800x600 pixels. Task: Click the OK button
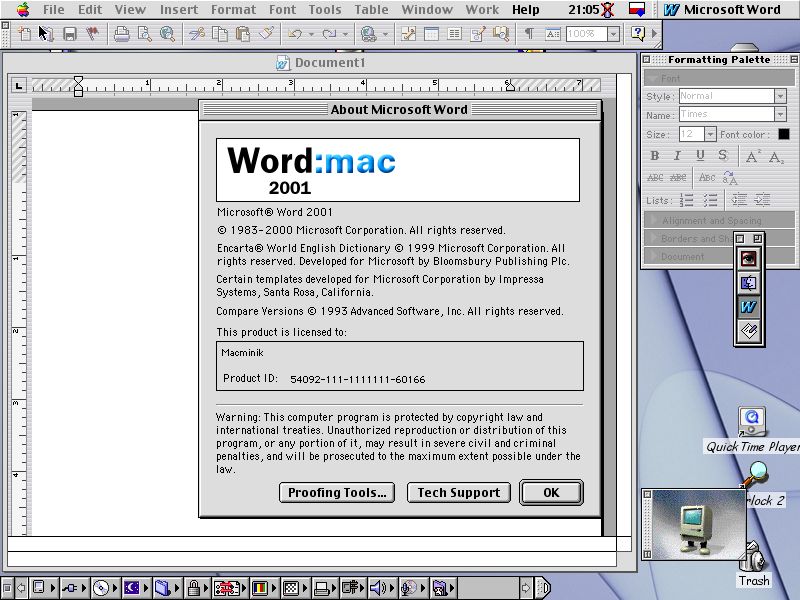point(551,492)
